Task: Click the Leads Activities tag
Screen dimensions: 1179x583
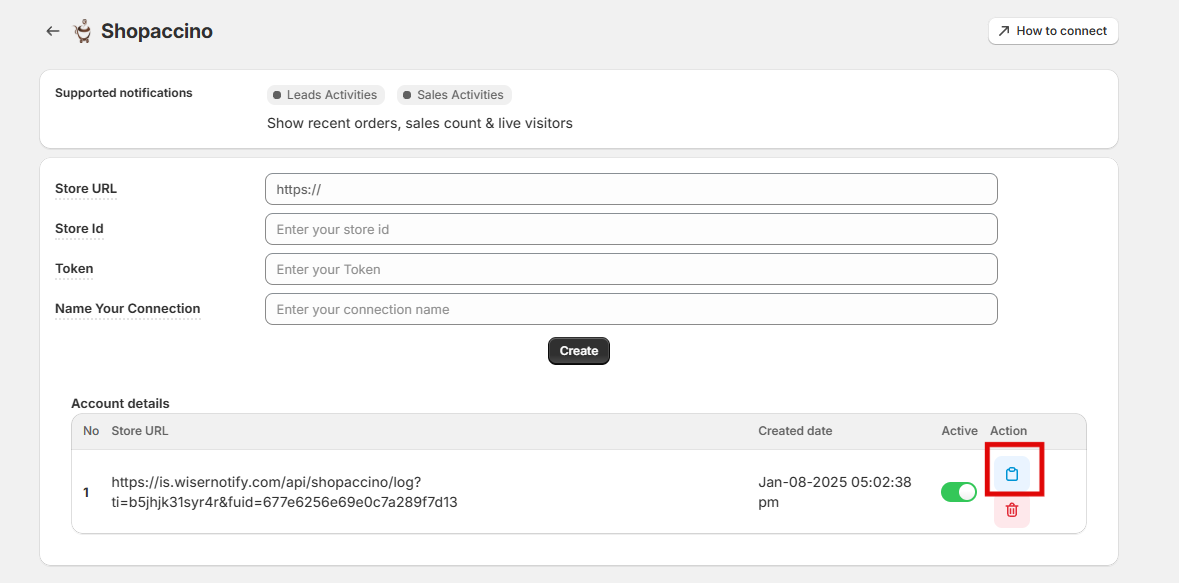Action: (x=326, y=95)
